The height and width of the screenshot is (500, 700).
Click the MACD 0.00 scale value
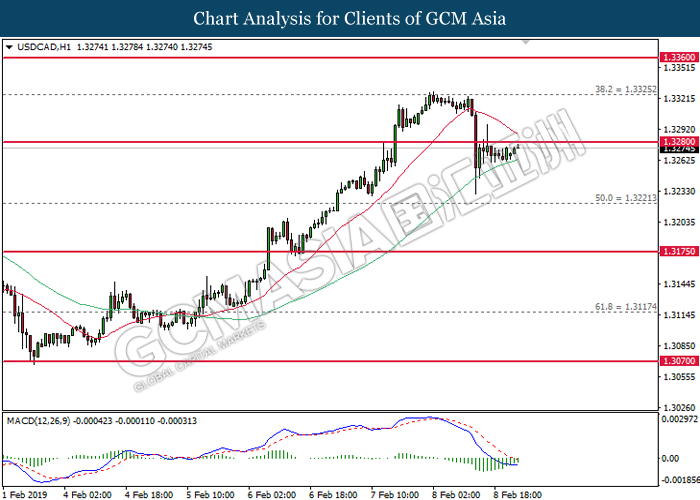(671, 458)
